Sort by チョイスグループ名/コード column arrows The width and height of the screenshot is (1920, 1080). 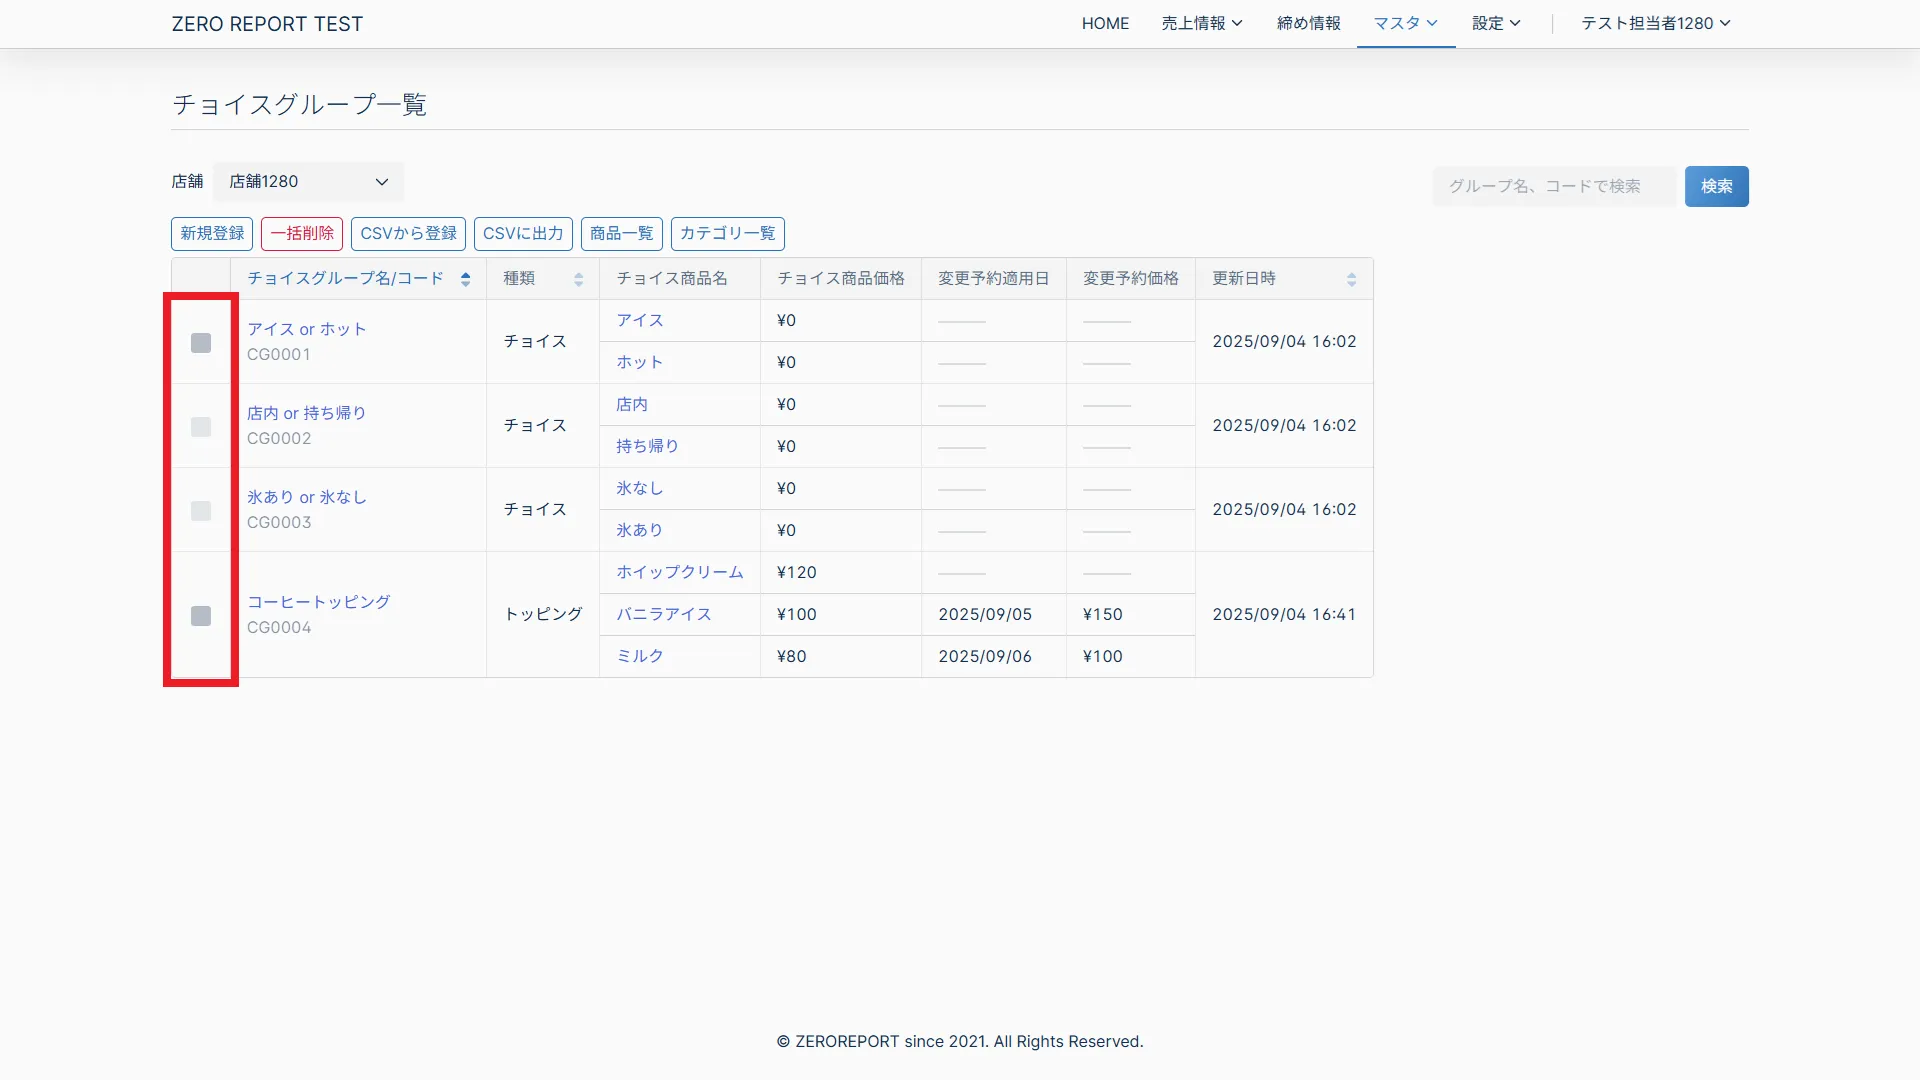[x=465, y=279]
